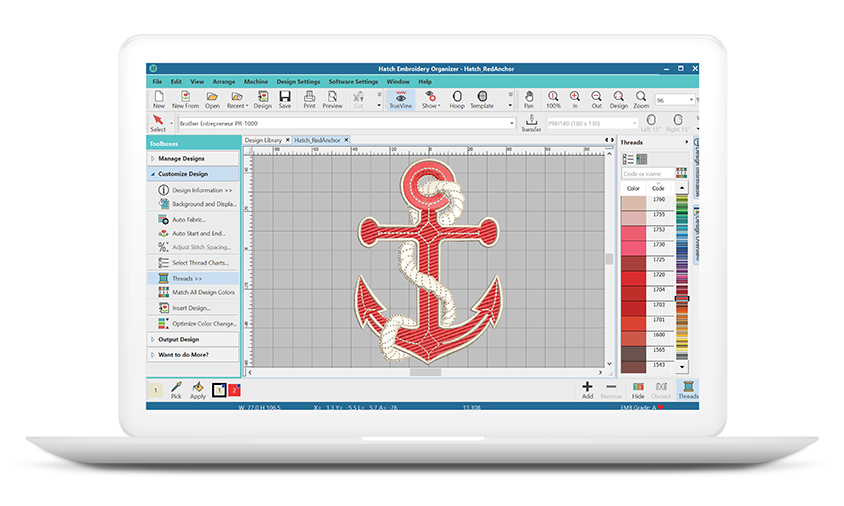This screenshot has width=844, height=506.
Task: Open the Edit menu
Action: (x=176, y=82)
